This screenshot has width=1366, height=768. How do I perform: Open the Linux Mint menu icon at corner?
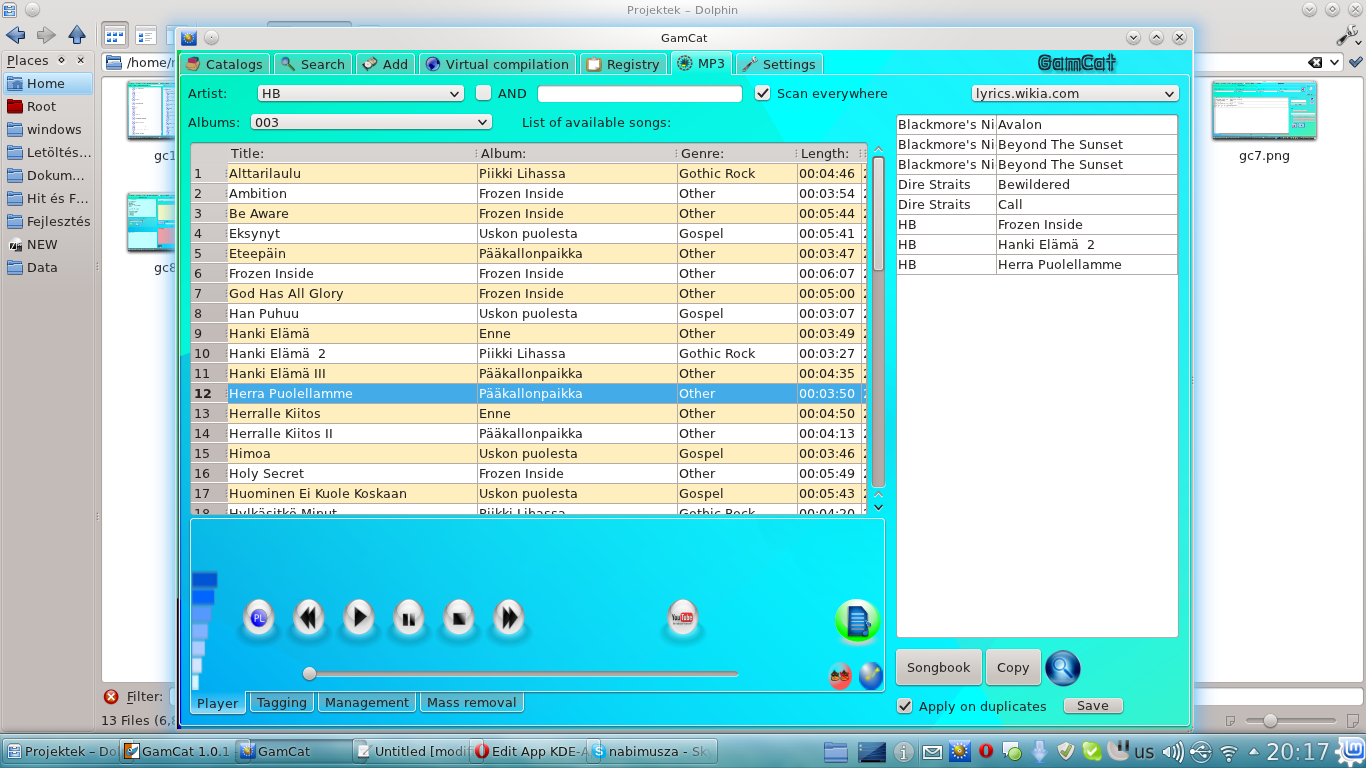(x=1353, y=751)
